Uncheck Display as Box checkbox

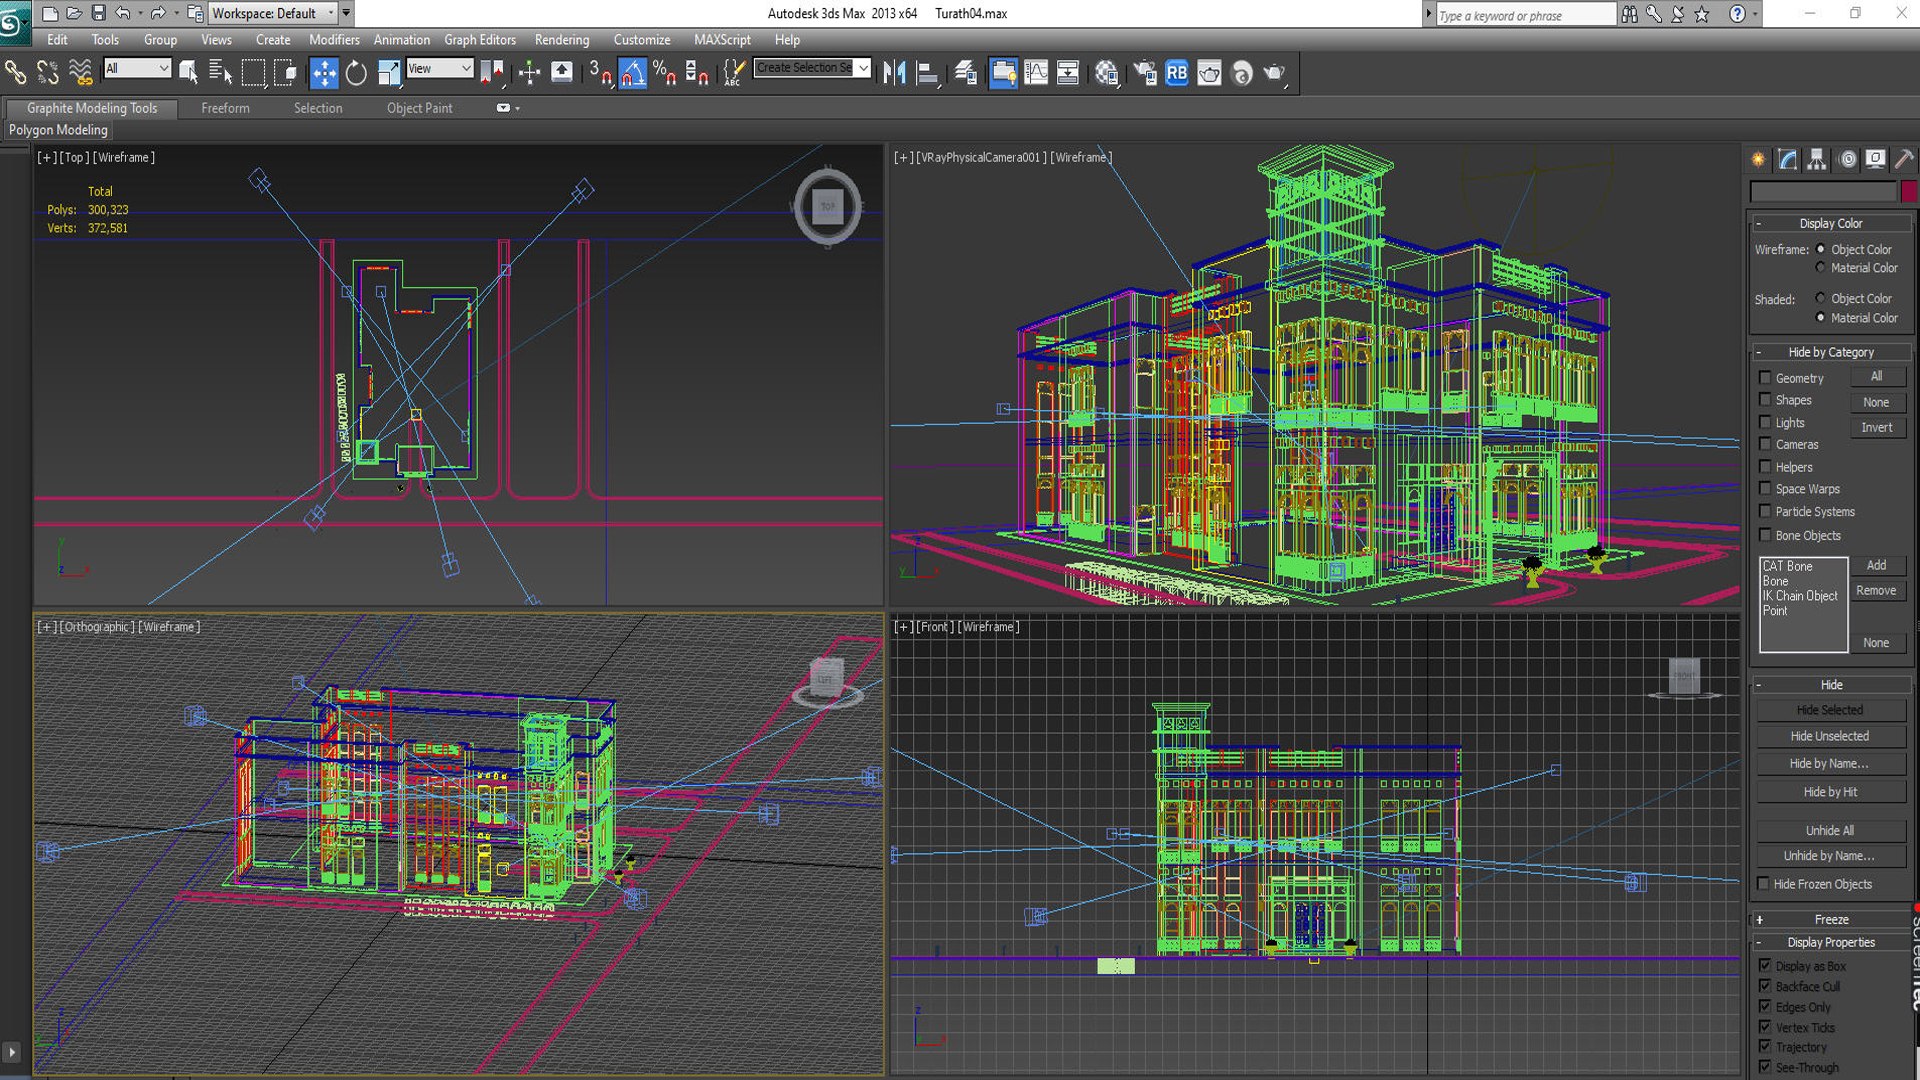tap(1765, 965)
